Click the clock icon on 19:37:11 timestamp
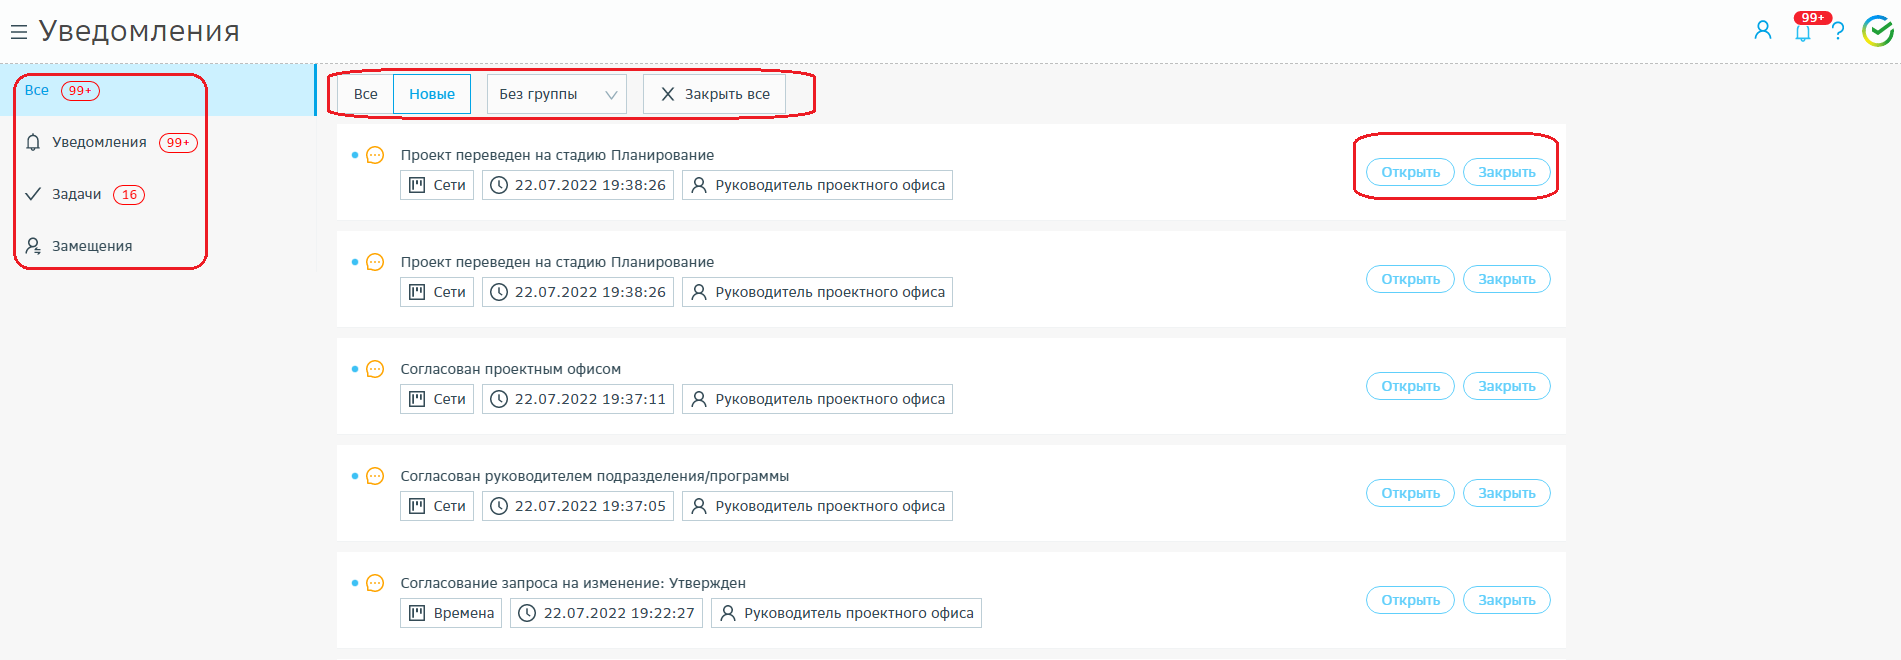 499,399
